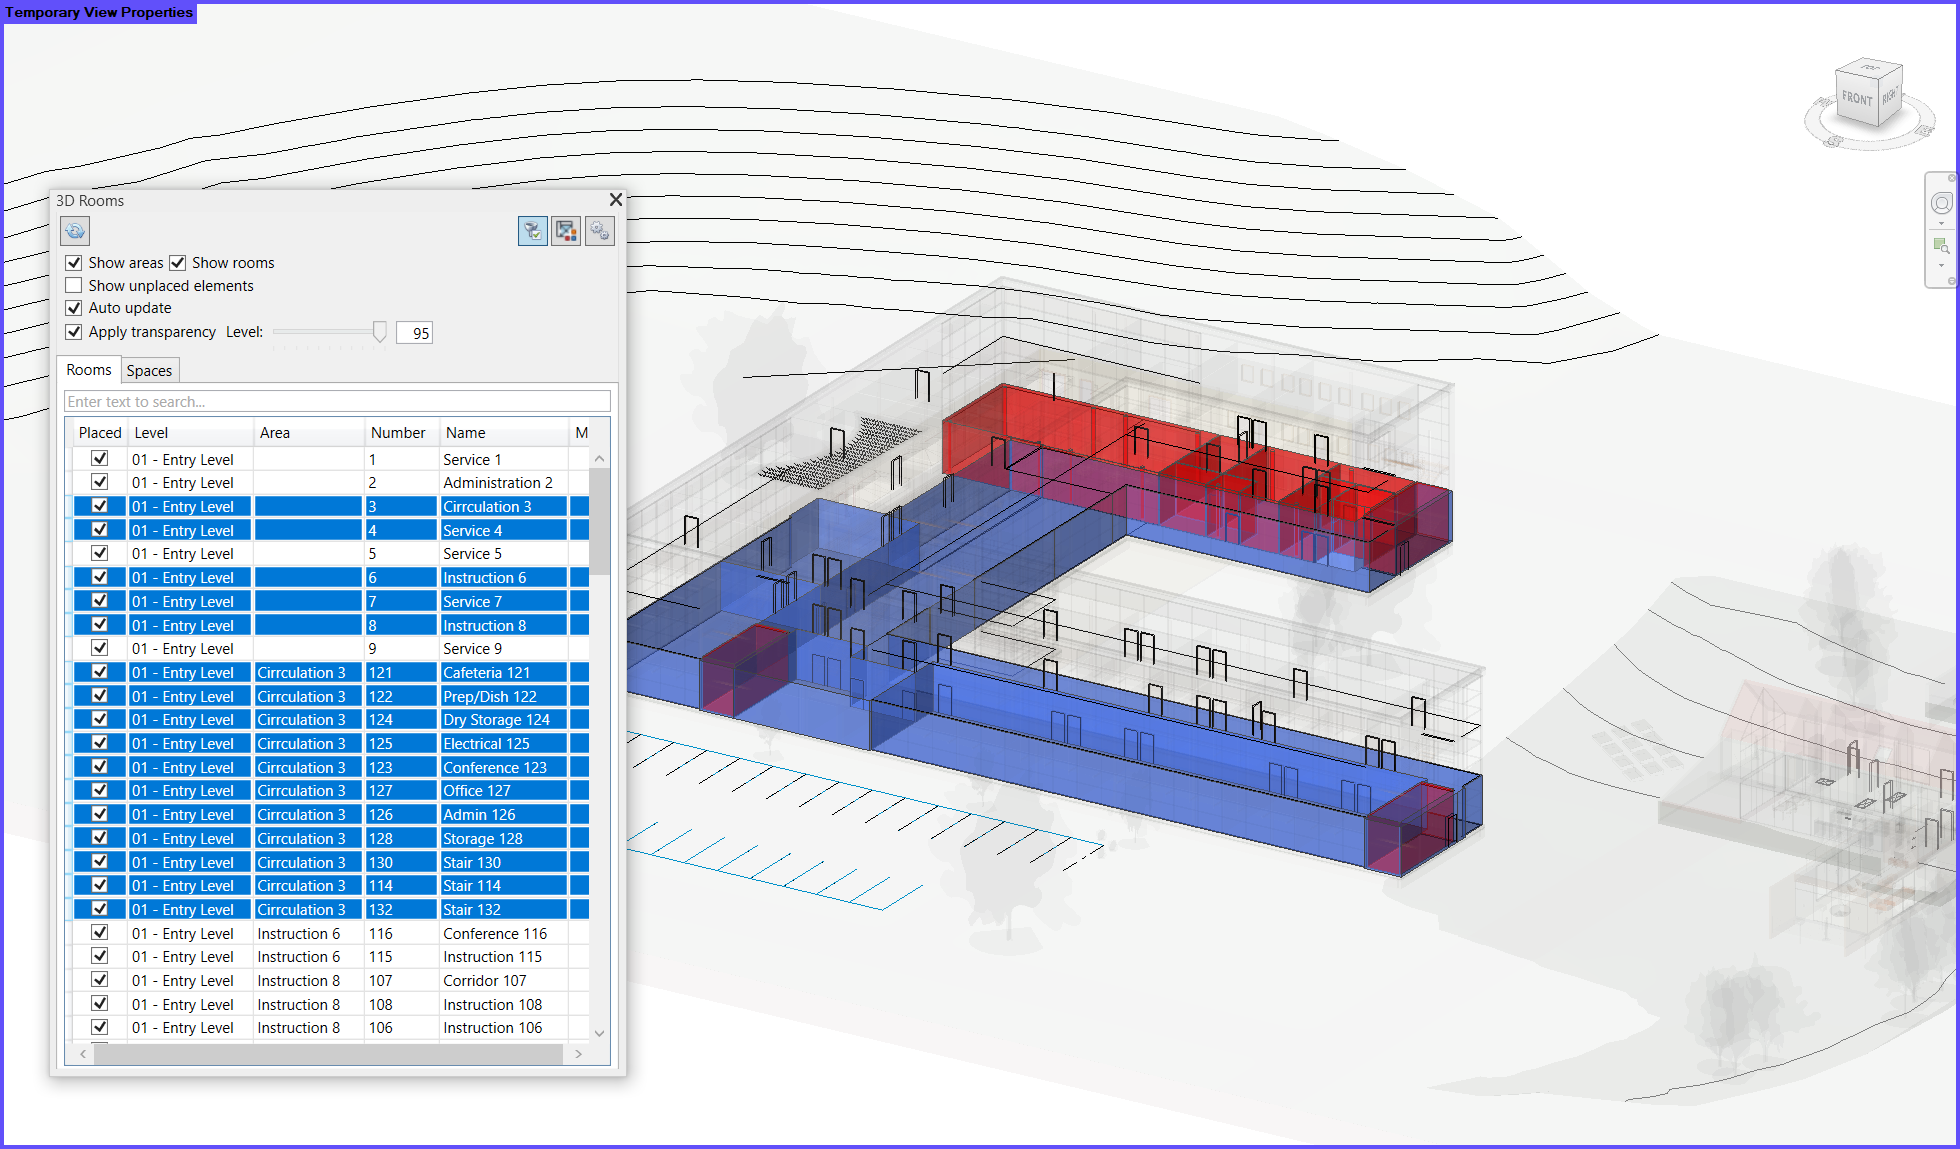Uncheck the Show areas checkbox
Screen dimensions: 1960x1149
(74, 263)
